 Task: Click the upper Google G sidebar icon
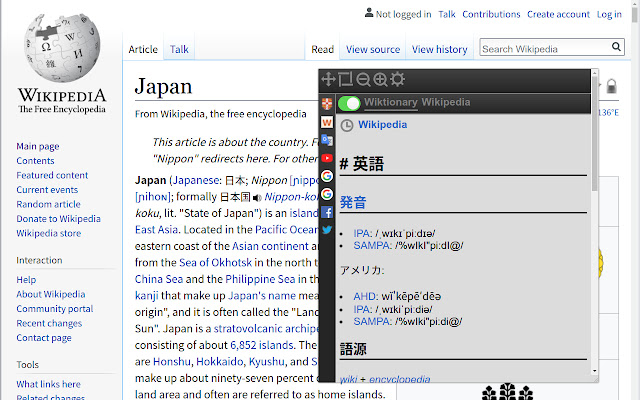[327, 176]
